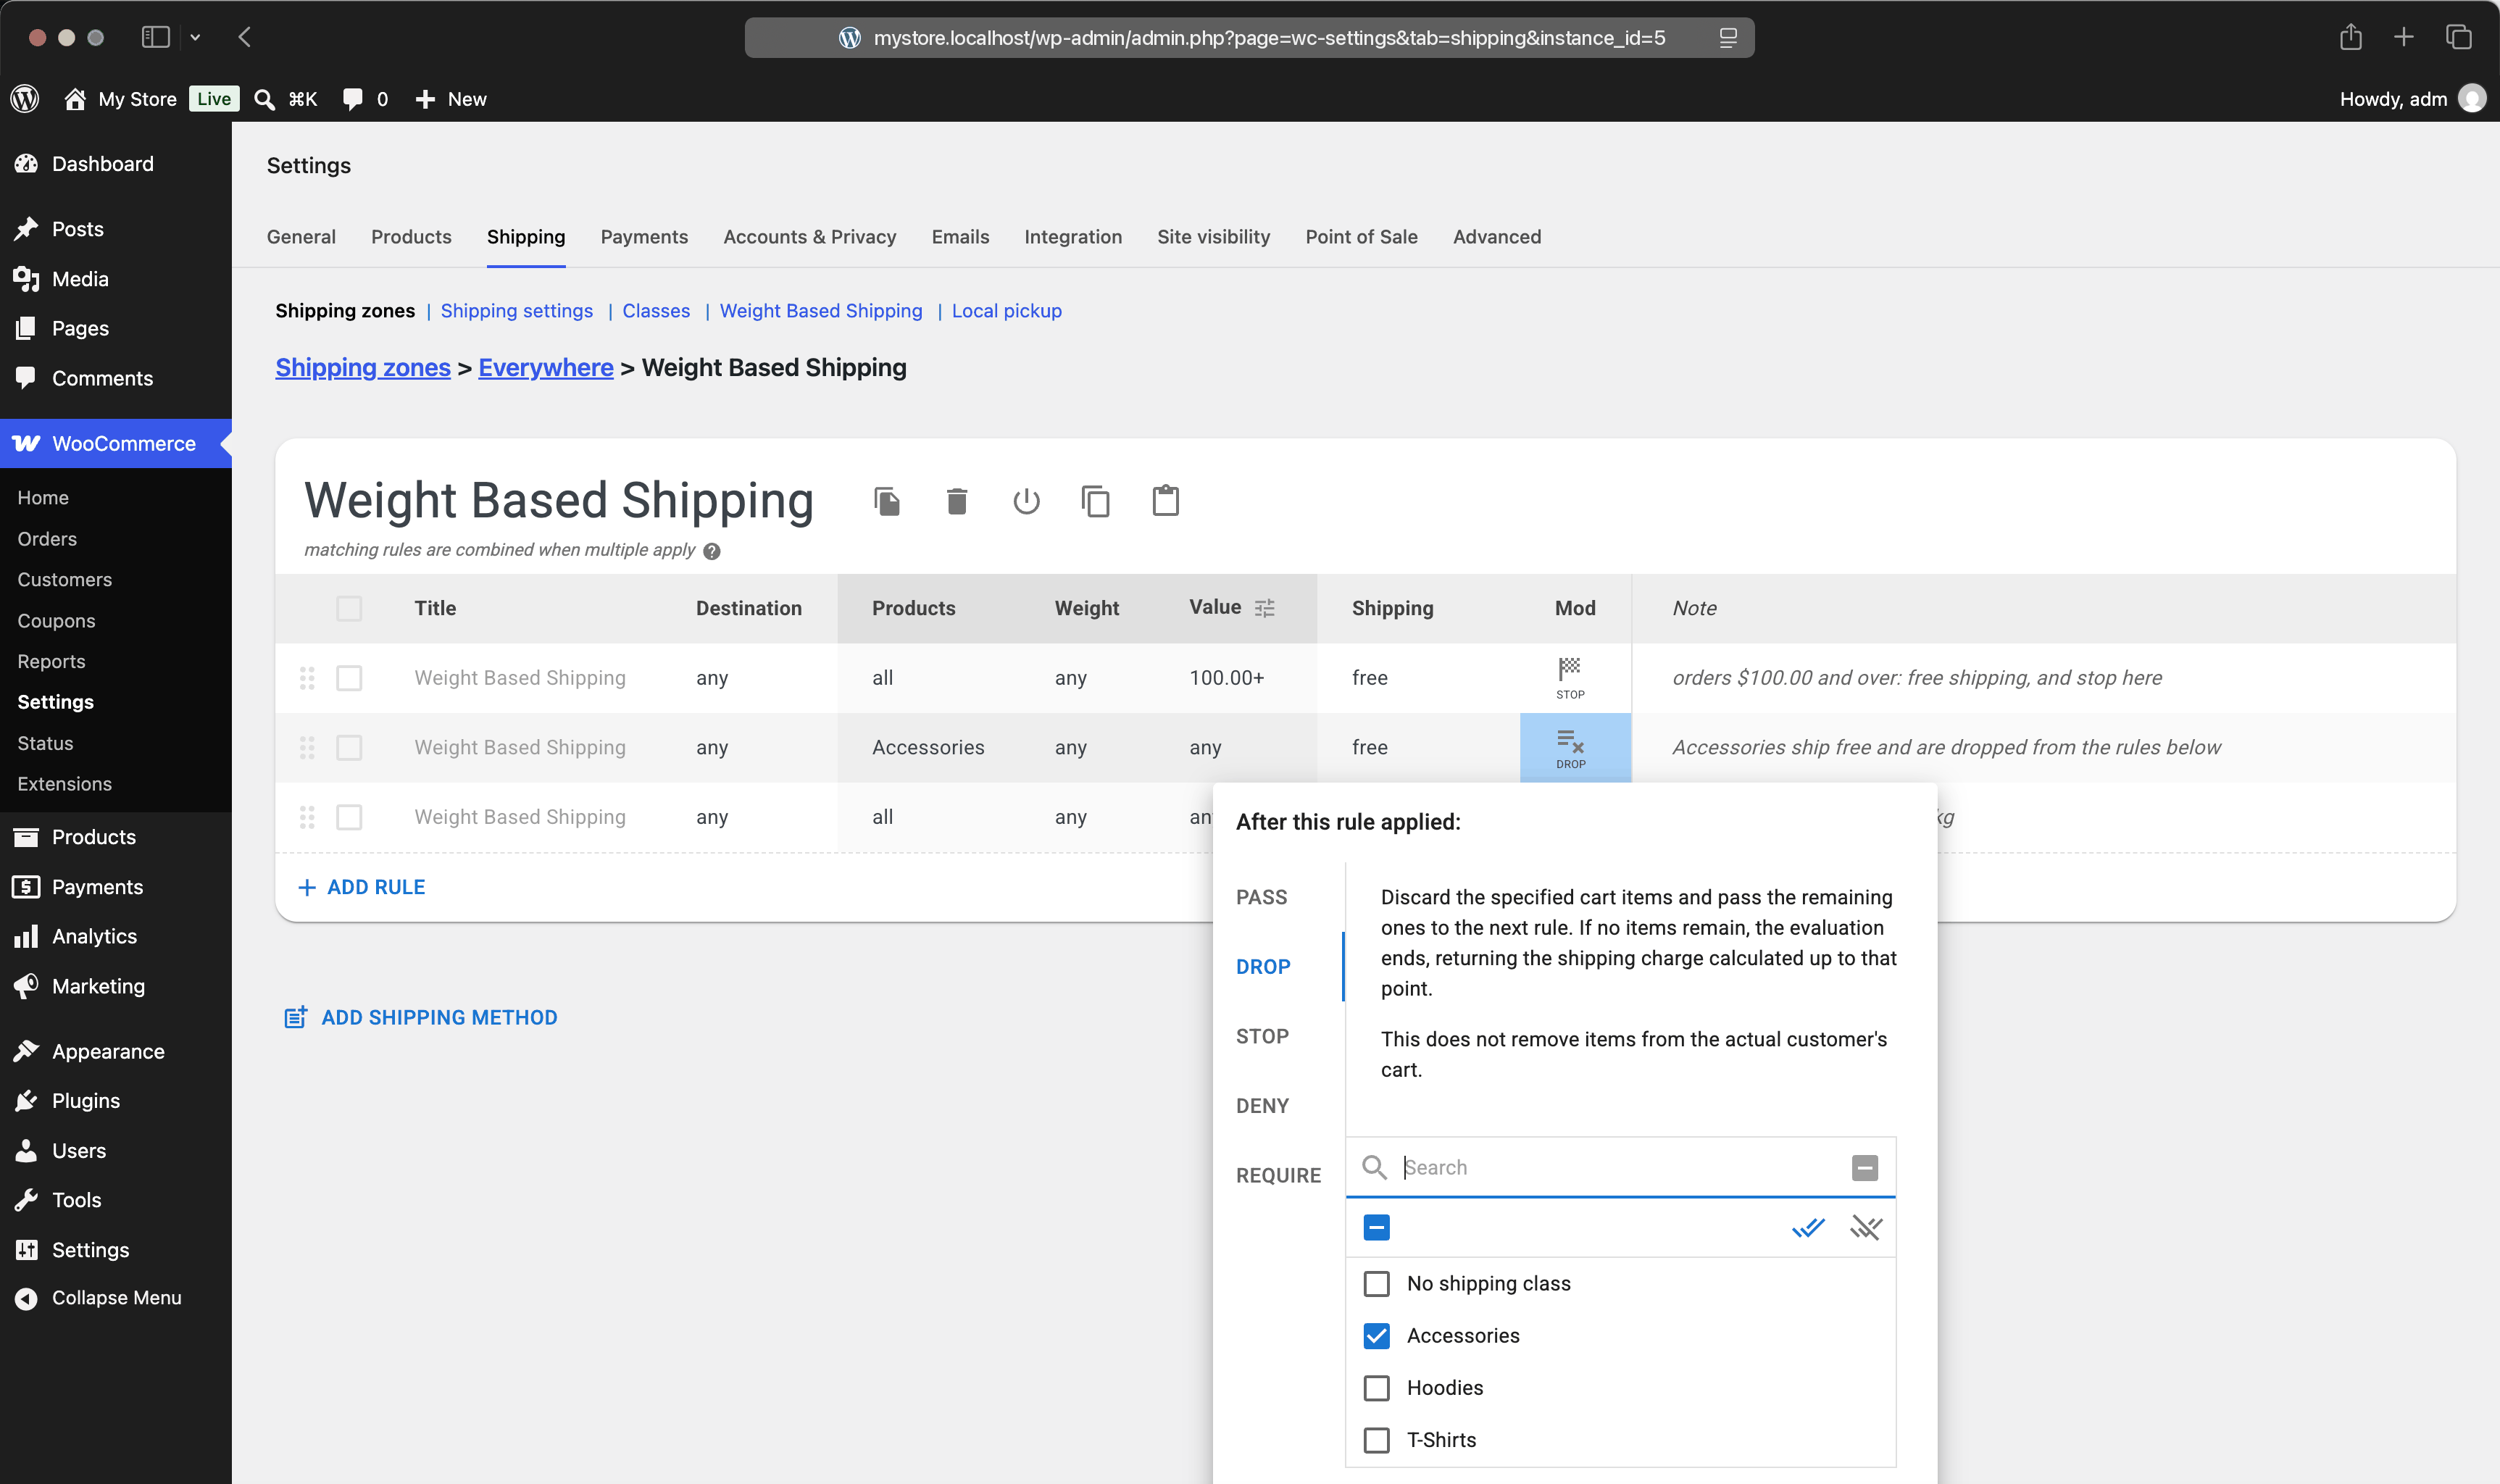This screenshot has width=2500, height=1484.
Task: Show the browser tab overview icon
Action: point(2459,37)
